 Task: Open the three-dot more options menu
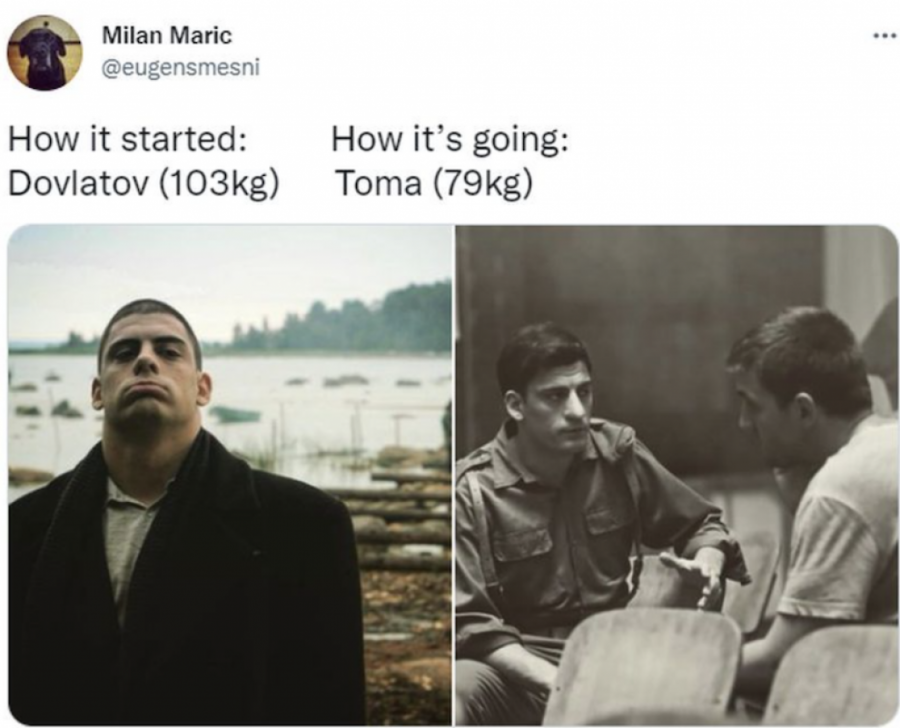[x=885, y=37]
